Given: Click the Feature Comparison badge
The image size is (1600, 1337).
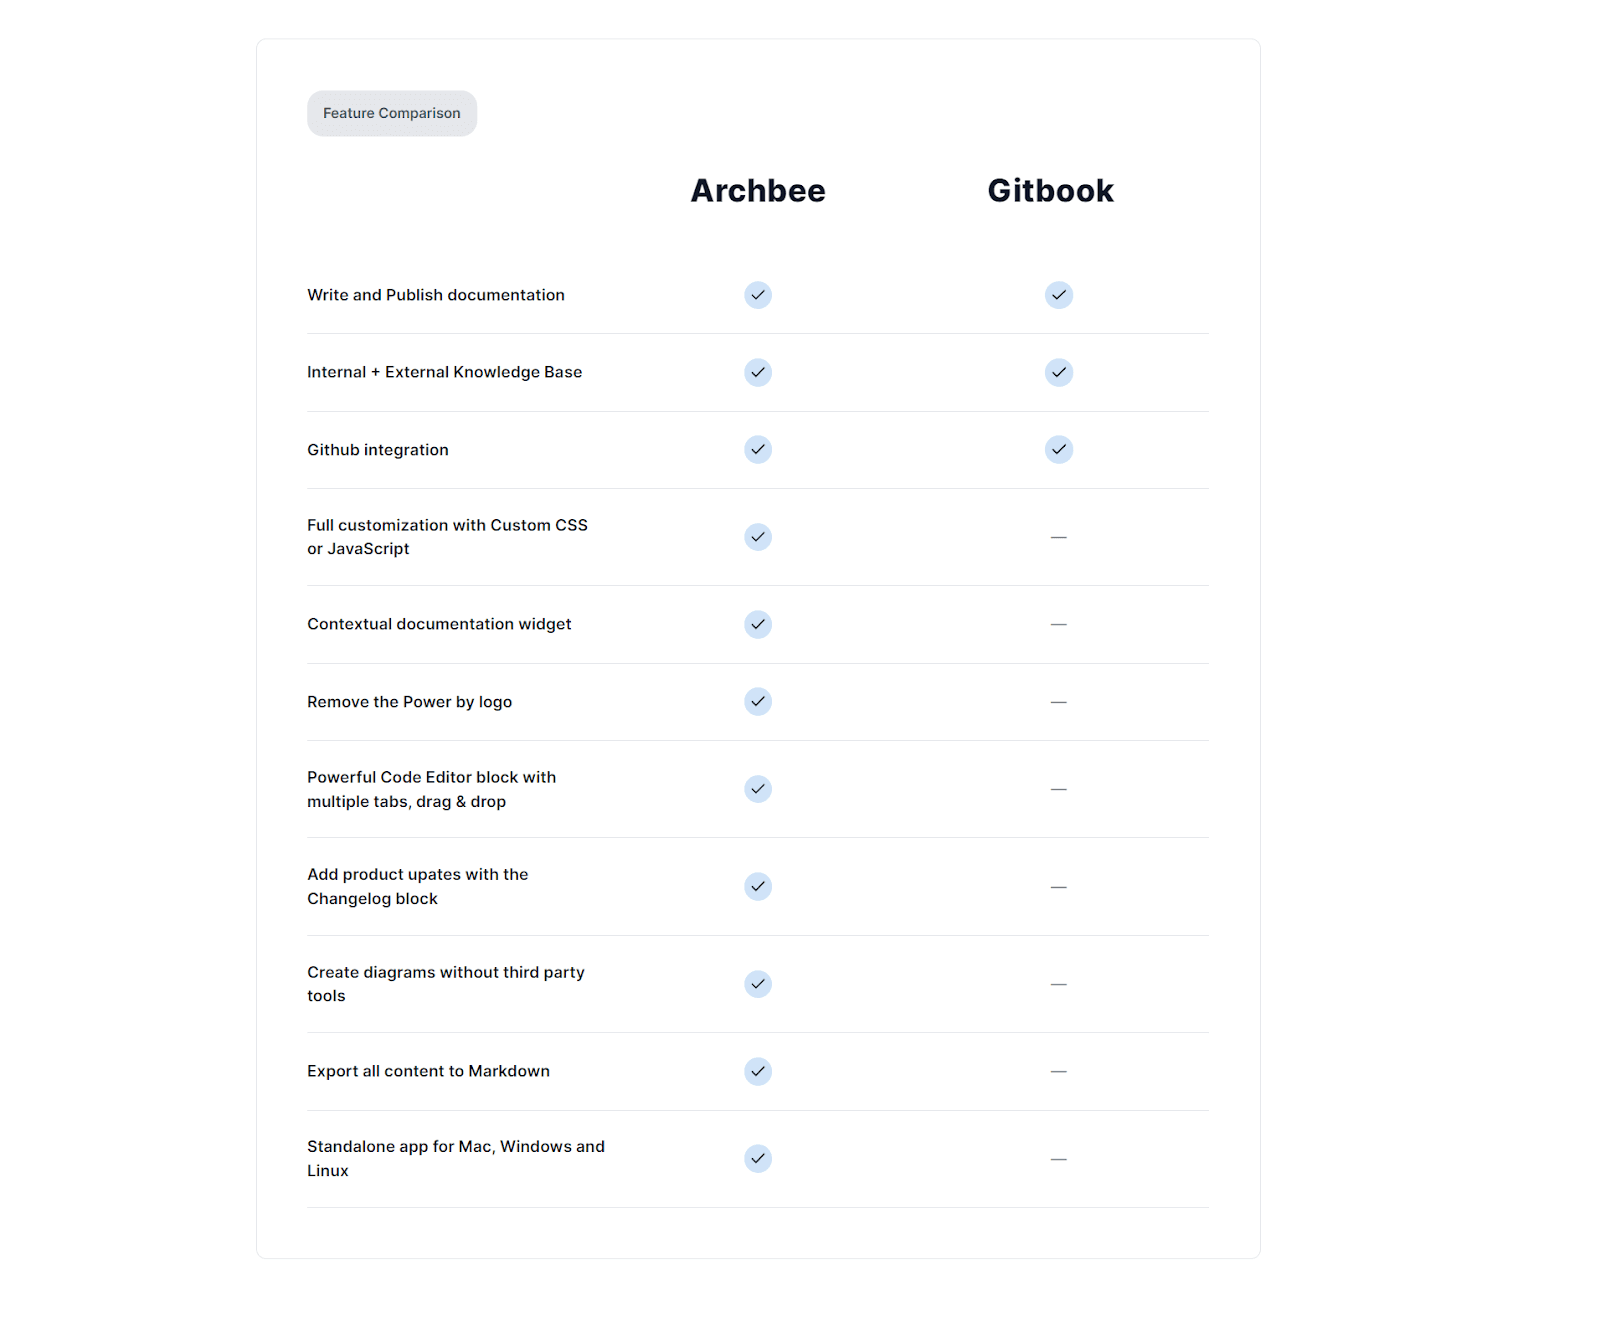Looking at the screenshot, I should tap(391, 114).
